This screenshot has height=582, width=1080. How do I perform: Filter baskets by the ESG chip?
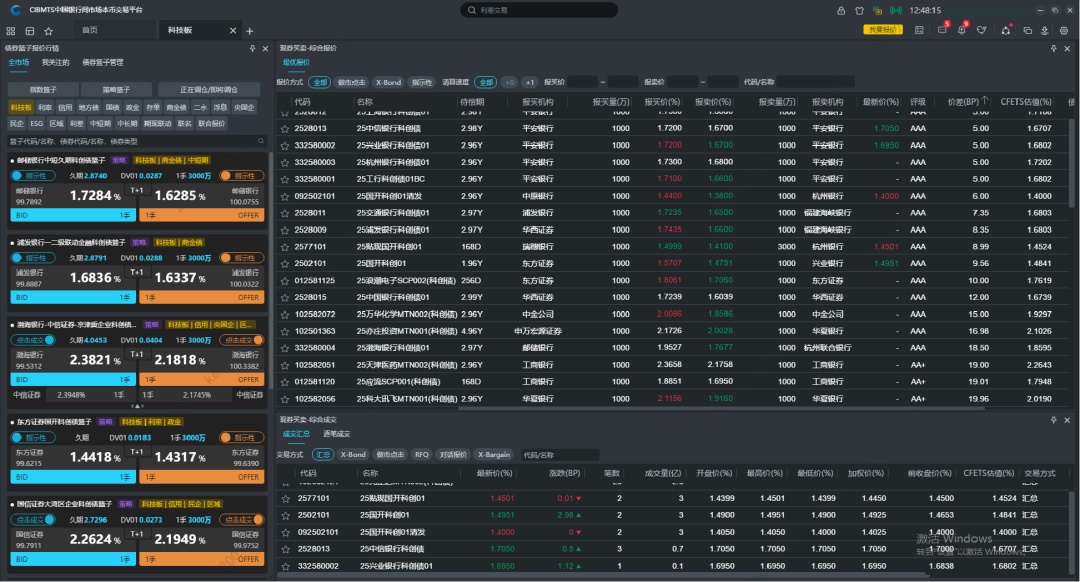tap(37, 124)
